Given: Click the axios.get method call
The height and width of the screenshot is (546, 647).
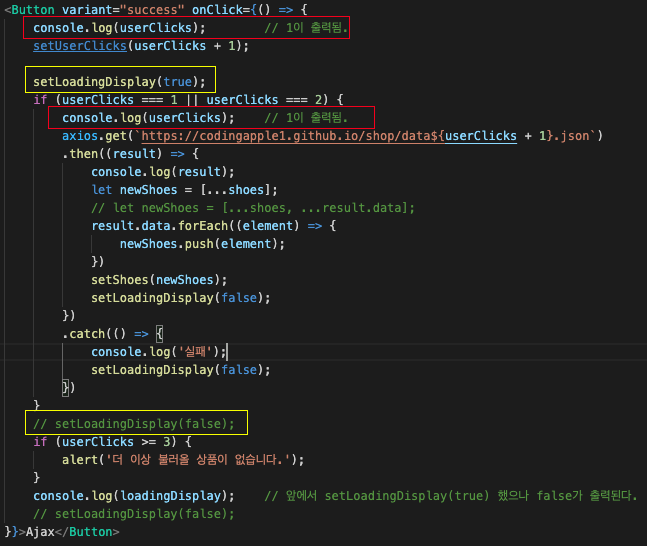Looking at the screenshot, I should [94, 136].
